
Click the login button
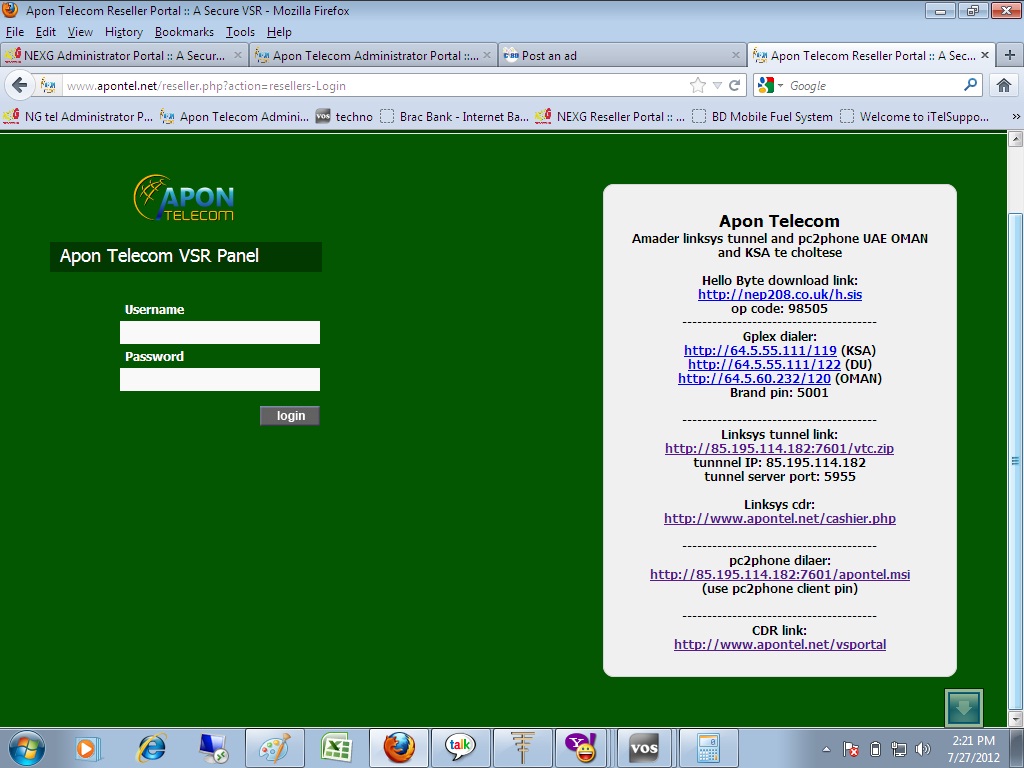coord(290,415)
